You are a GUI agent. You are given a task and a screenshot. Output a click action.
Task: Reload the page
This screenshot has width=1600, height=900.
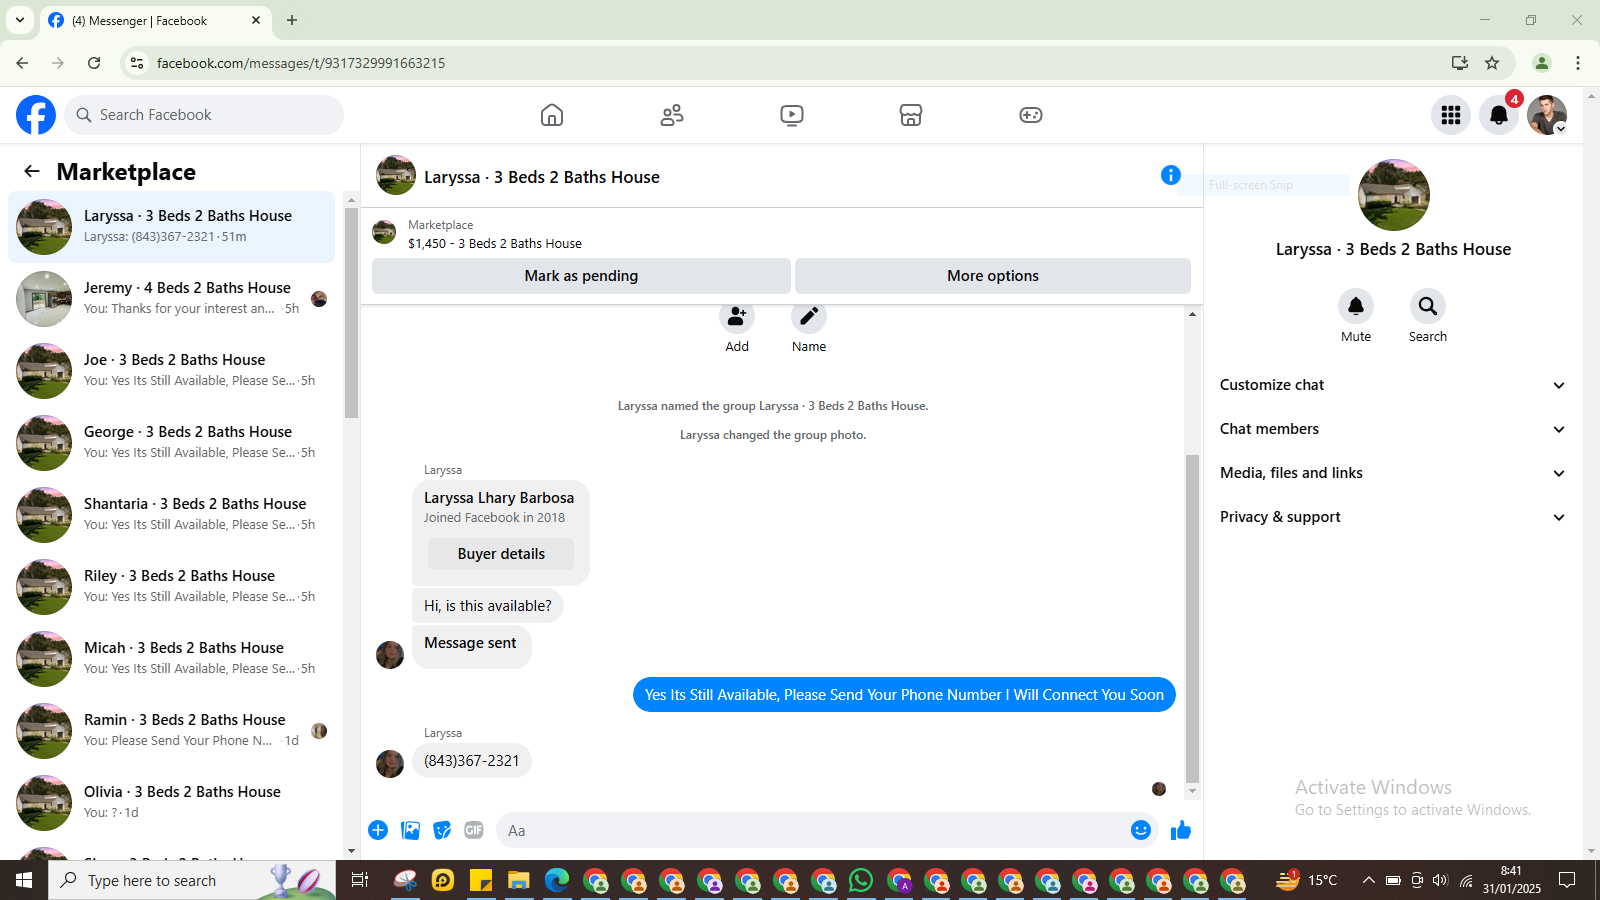94,63
